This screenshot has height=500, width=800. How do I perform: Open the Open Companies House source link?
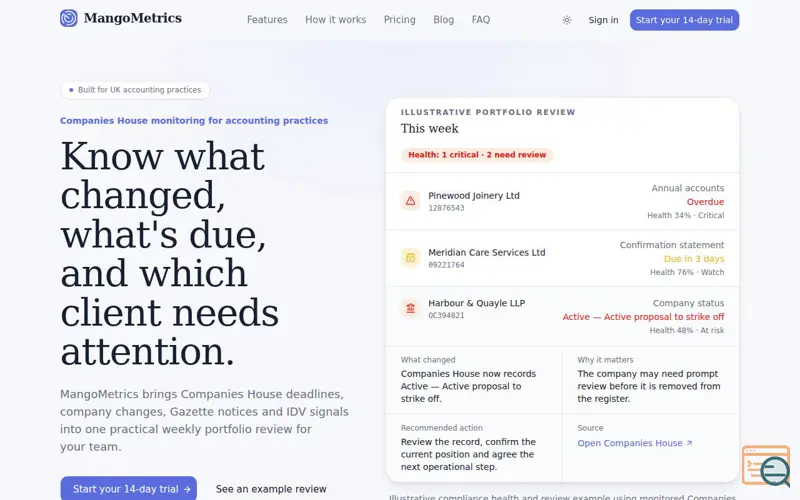[x=635, y=443]
